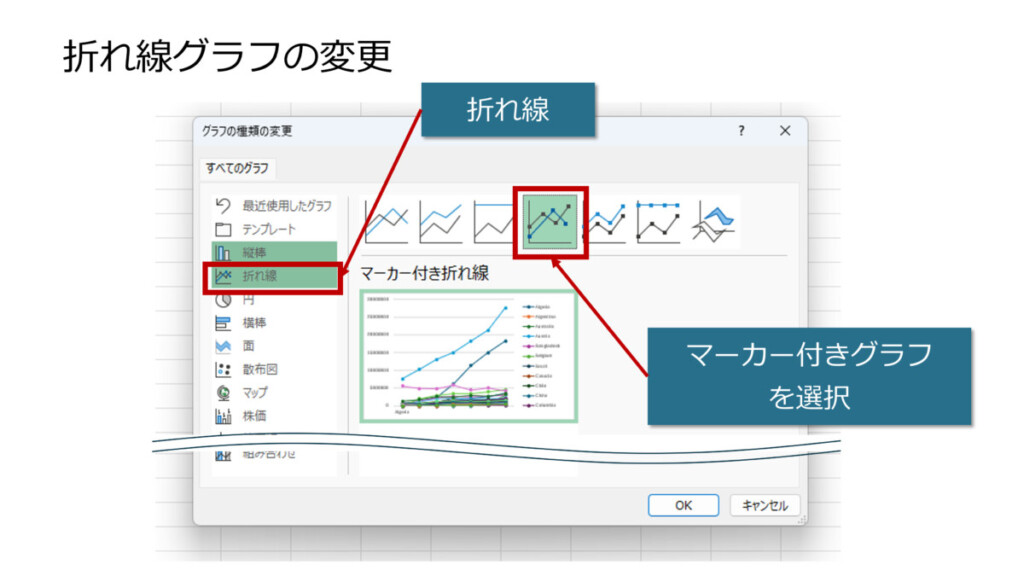The width and height of the screenshot is (1024, 576).
Task: Select the 面 chart category
Action: (x=248, y=346)
